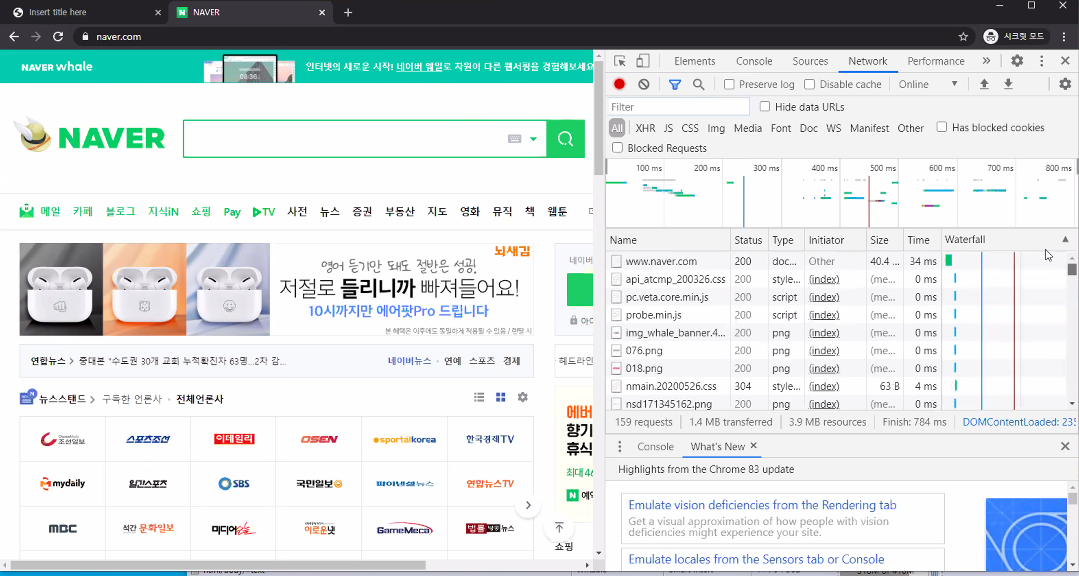Screen dimensions: 1079x576
Task: Open the 쇼핑 link in the Naver menu
Action: pyautogui.click(x=201, y=211)
